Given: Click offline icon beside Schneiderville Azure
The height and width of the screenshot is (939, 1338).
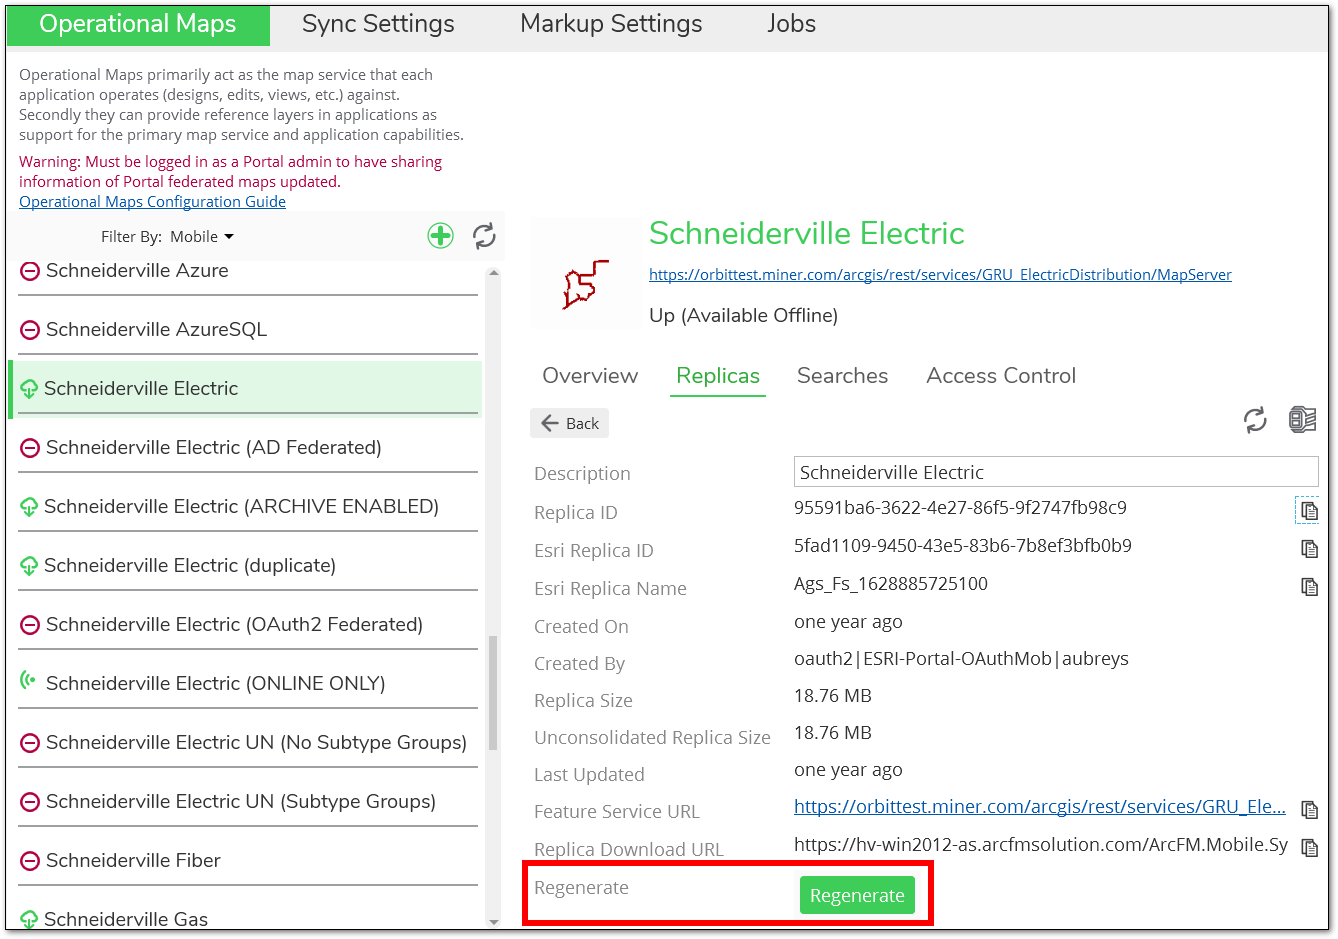Looking at the screenshot, I should (x=30, y=271).
